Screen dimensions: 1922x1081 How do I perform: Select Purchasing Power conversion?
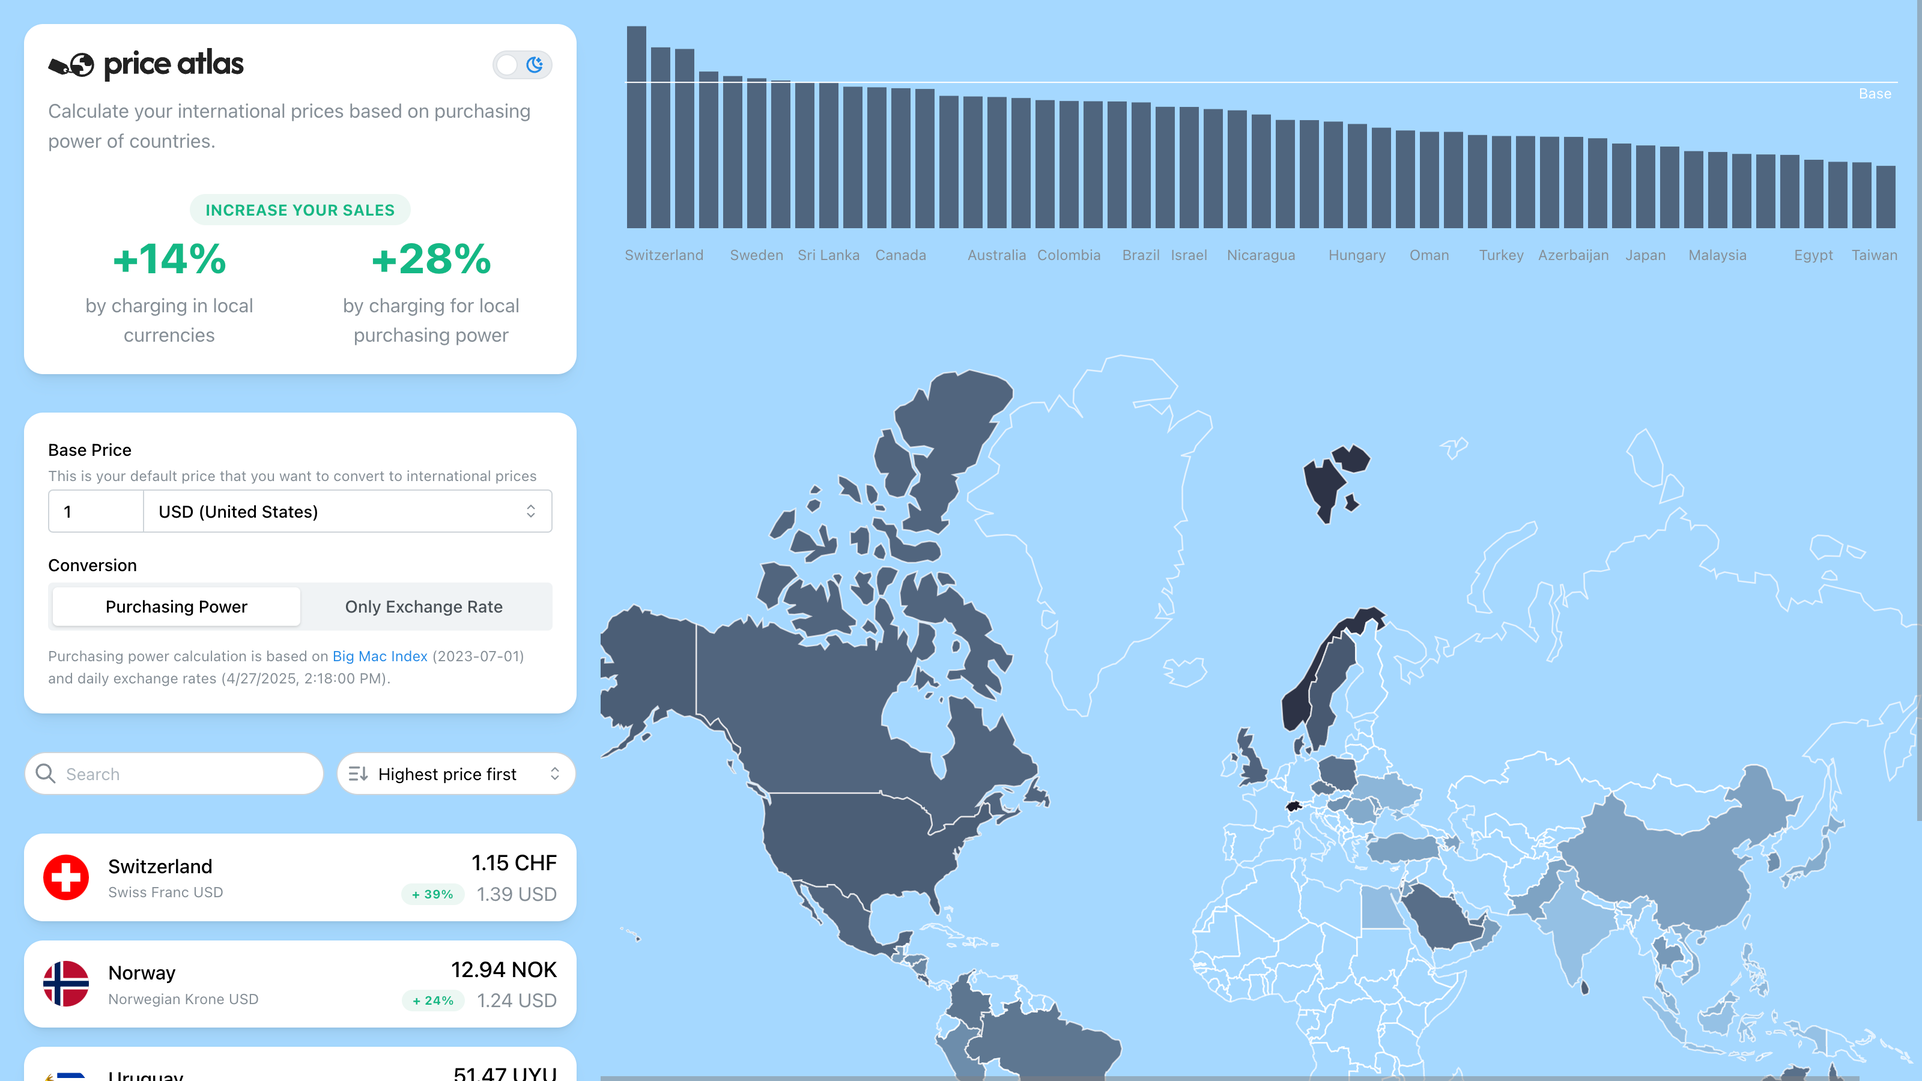176,607
